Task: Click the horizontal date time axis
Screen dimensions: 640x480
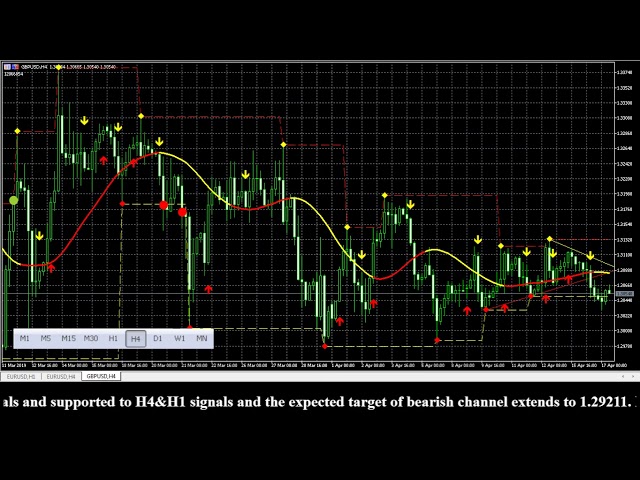Action: pyautogui.click(x=300, y=366)
